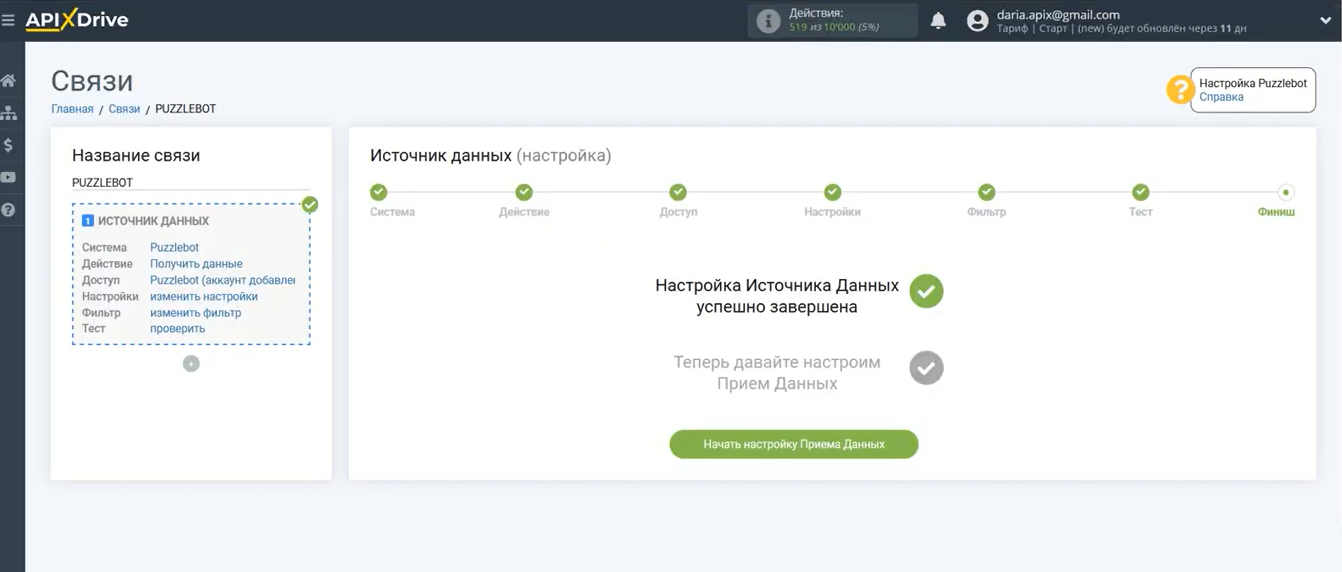Go to Главная breadcrumb

tap(72, 109)
